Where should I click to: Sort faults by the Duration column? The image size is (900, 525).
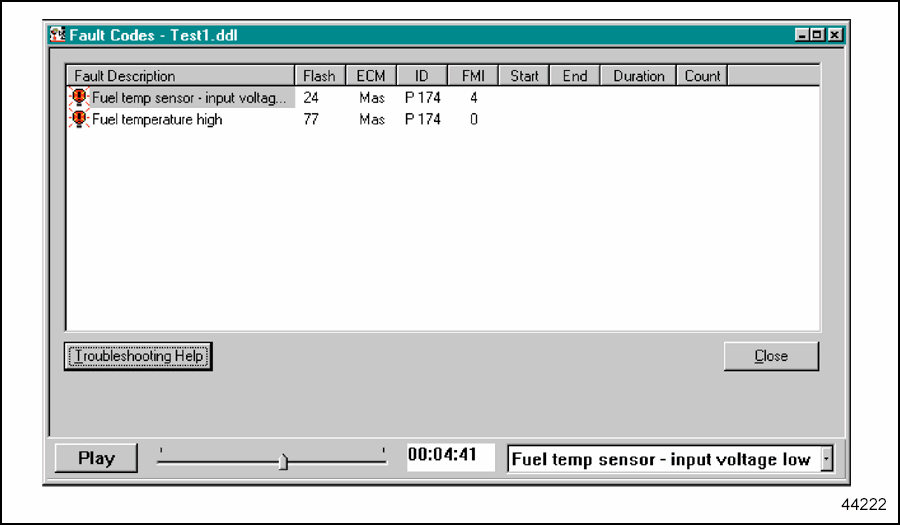click(638, 76)
